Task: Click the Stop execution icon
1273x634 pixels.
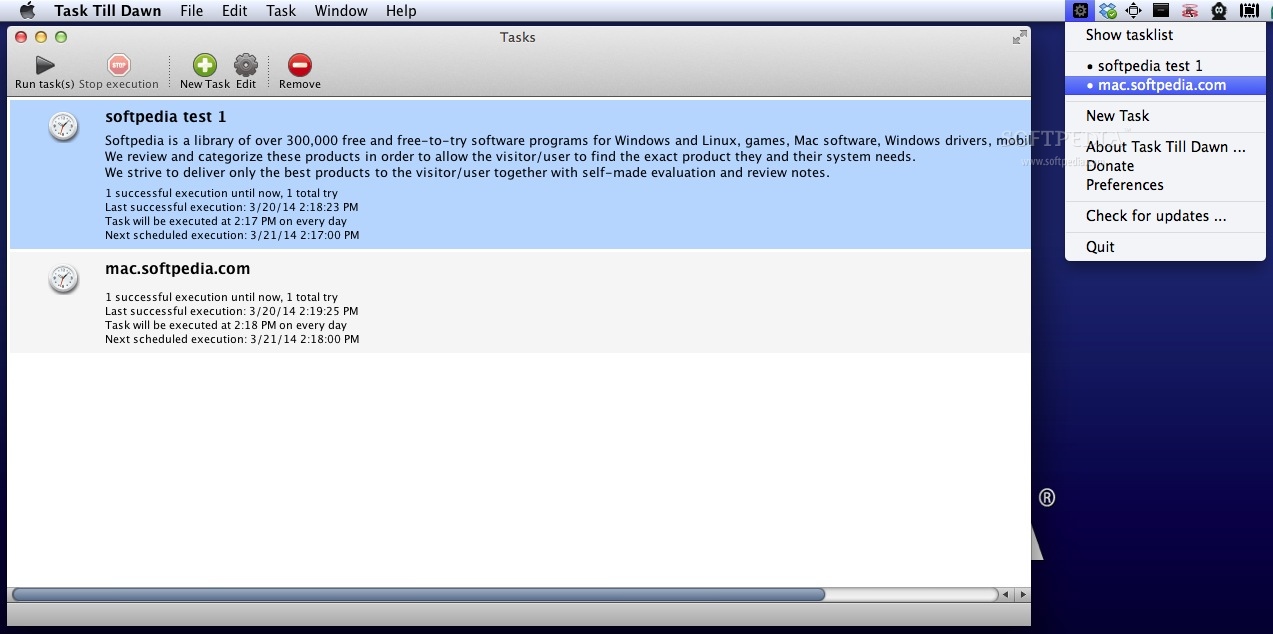Action: (x=119, y=66)
